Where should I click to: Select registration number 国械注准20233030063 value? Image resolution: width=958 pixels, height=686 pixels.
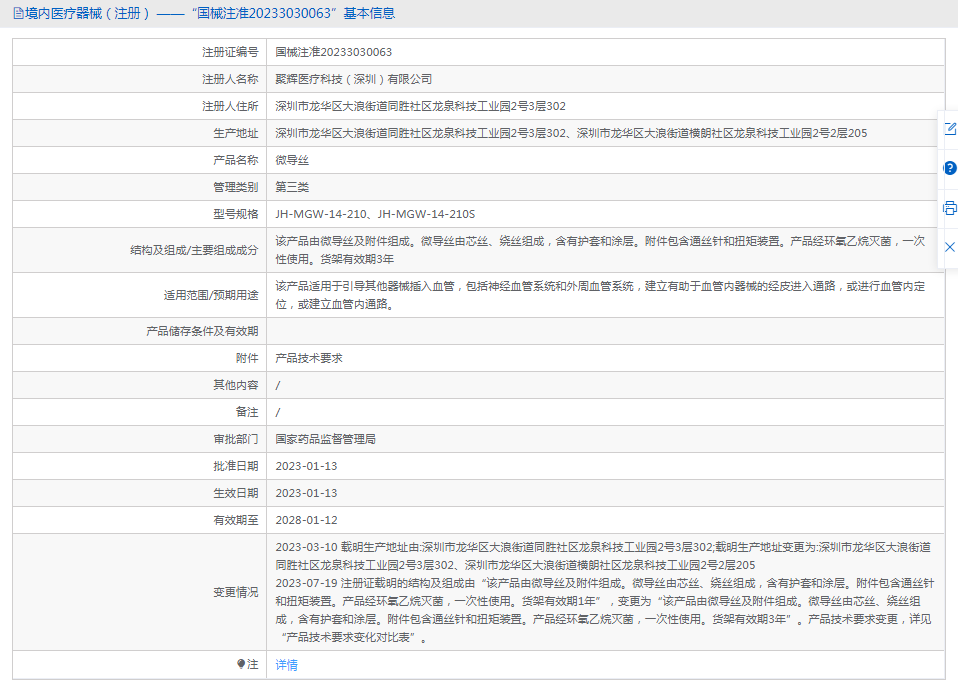tap(334, 52)
